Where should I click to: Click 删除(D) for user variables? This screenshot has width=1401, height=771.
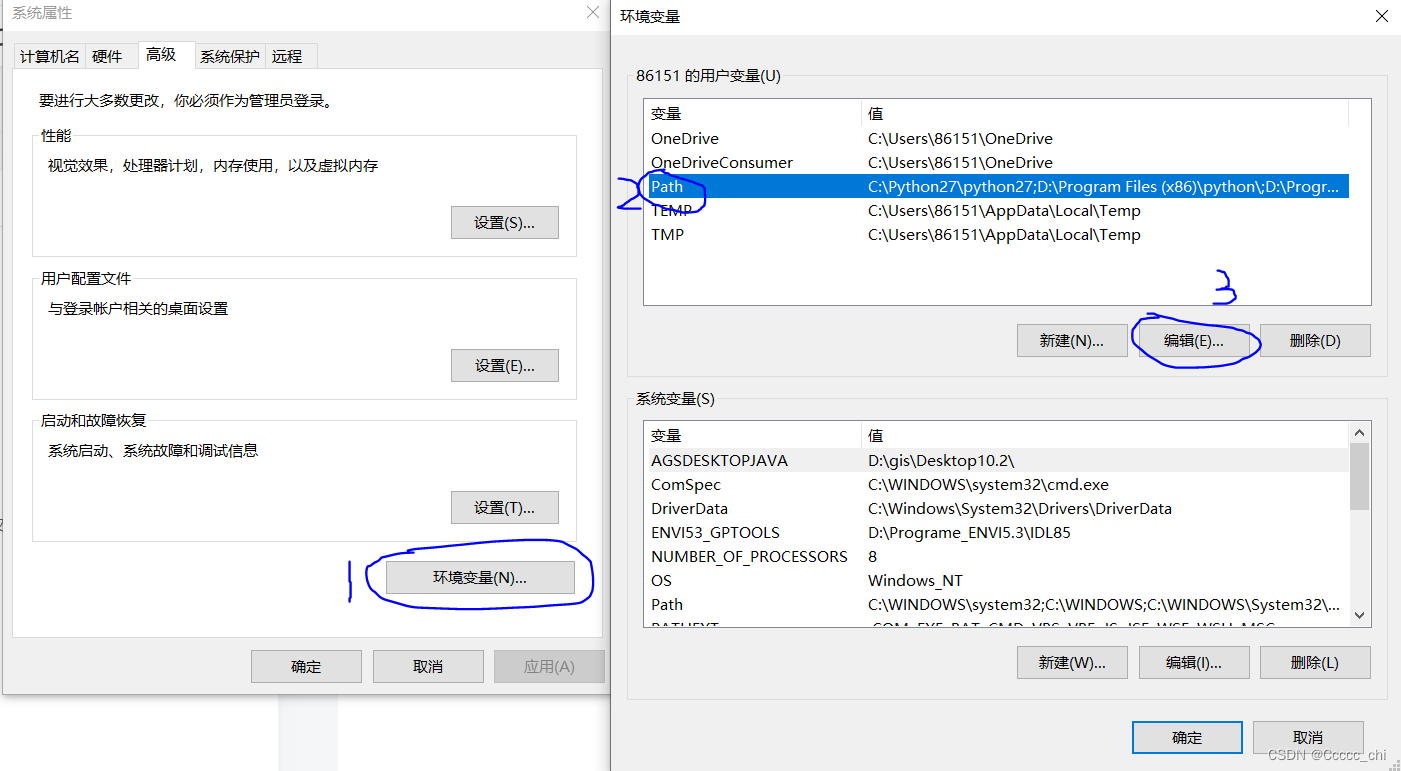tap(1315, 340)
